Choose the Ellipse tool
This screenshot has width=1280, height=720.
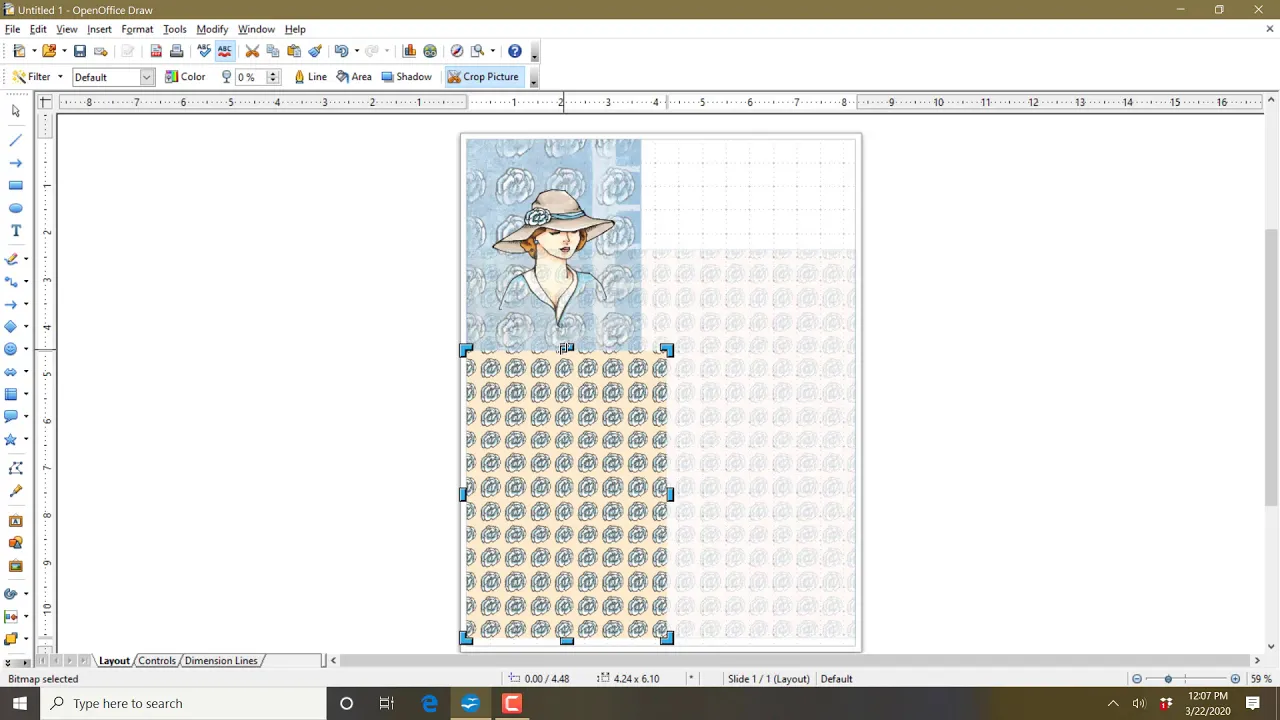pos(15,208)
